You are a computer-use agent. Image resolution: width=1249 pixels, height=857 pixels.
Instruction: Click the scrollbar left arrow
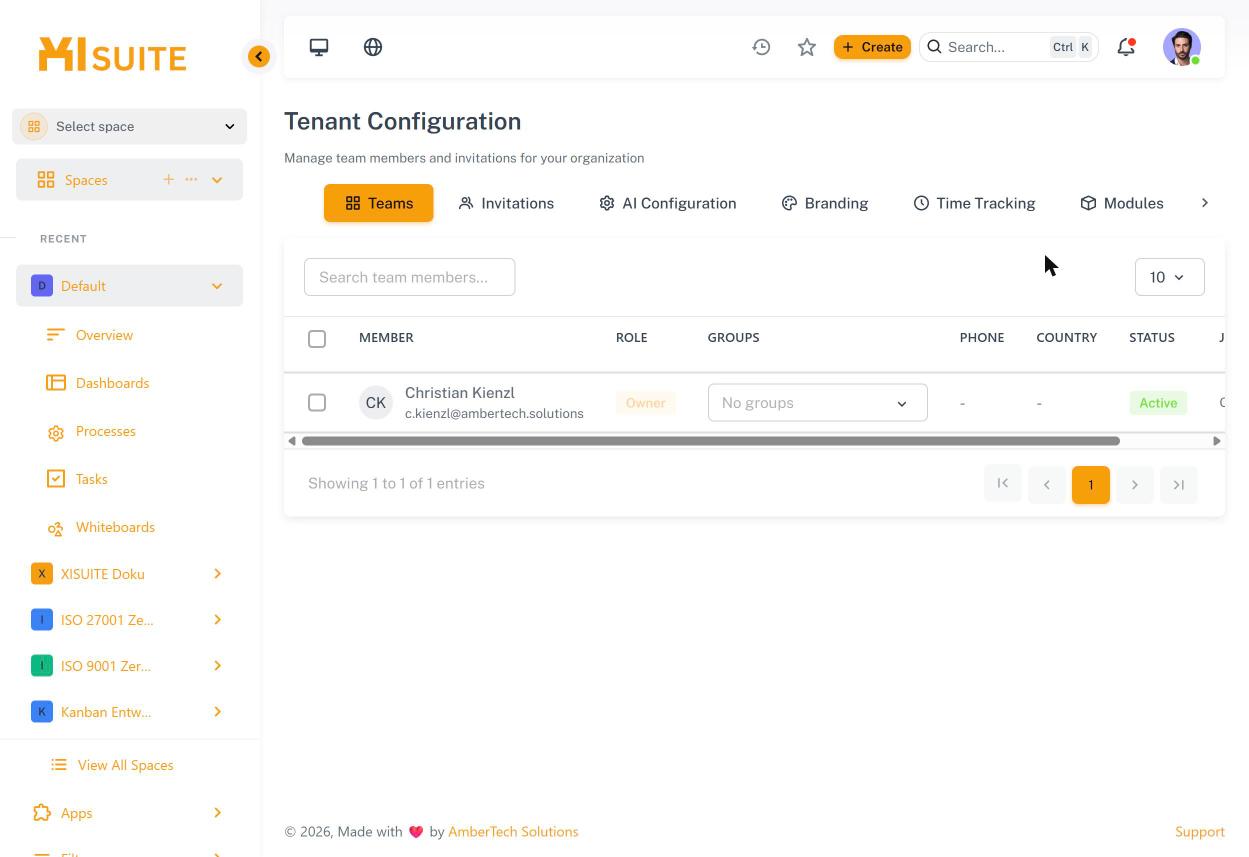click(292, 441)
